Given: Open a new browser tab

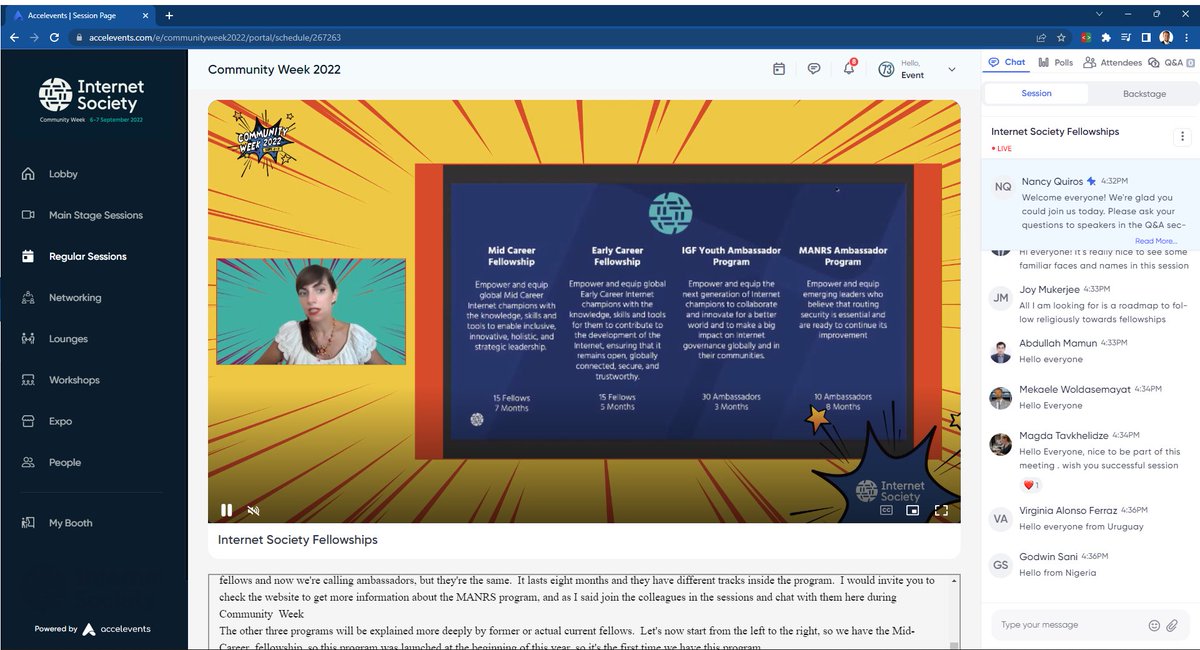Looking at the screenshot, I should tap(169, 15).
